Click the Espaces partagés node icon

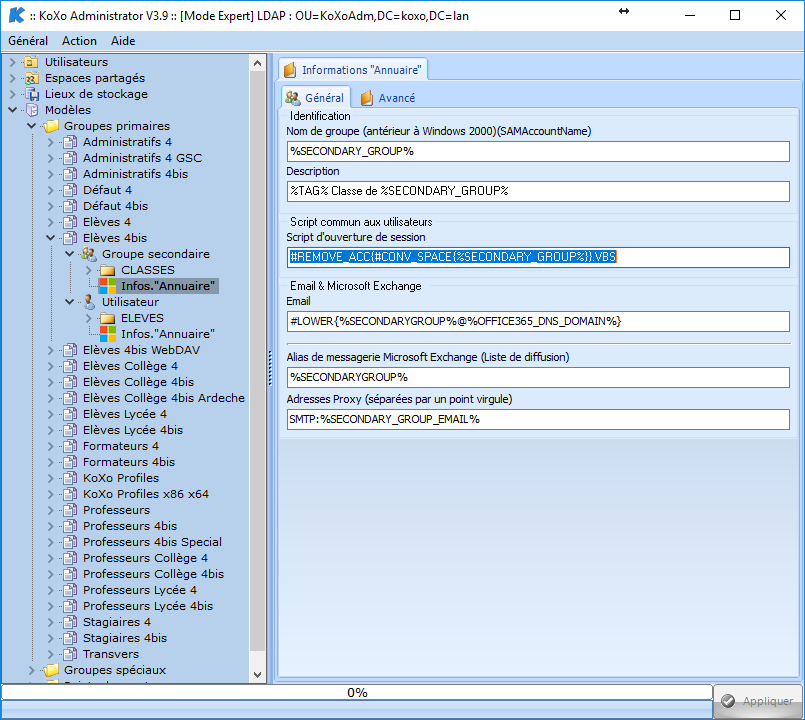coord(31,78)
